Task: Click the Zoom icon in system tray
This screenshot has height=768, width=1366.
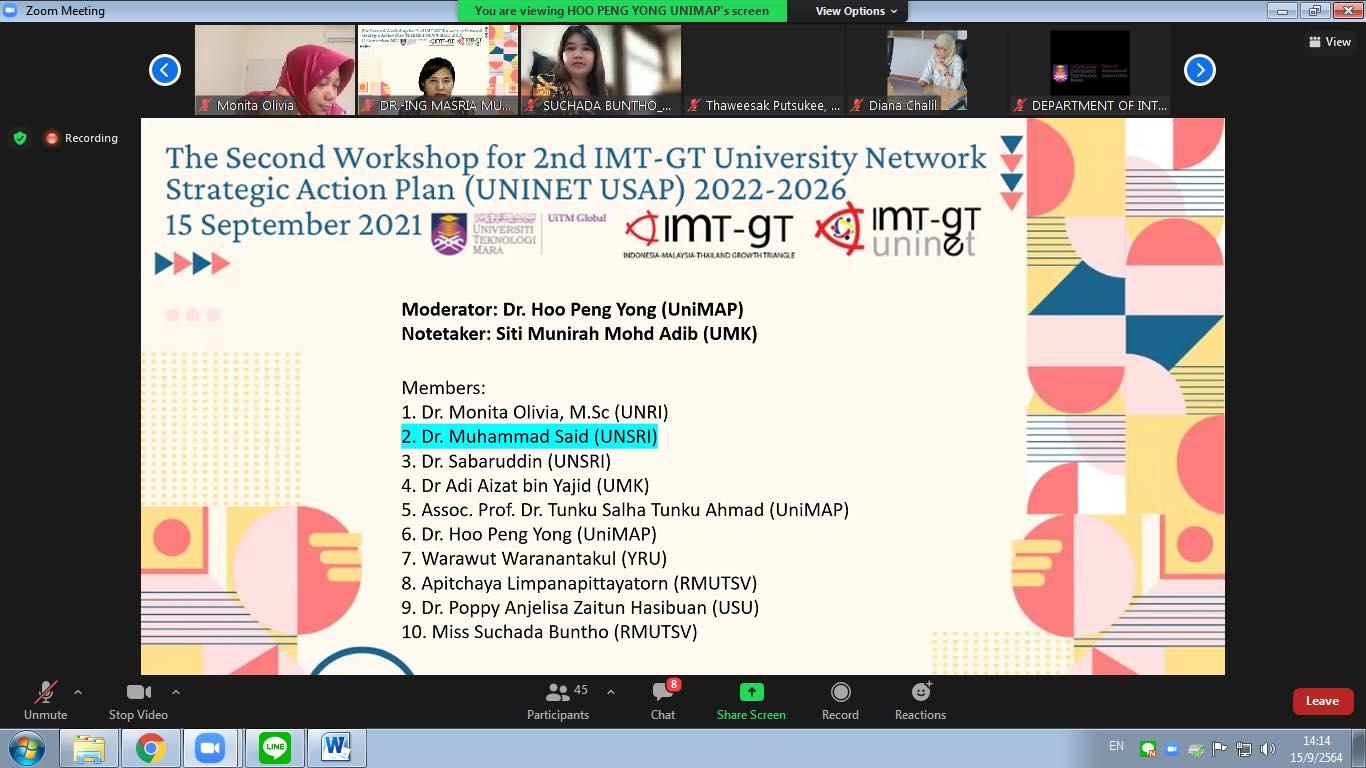Action: coord(1172,749)
